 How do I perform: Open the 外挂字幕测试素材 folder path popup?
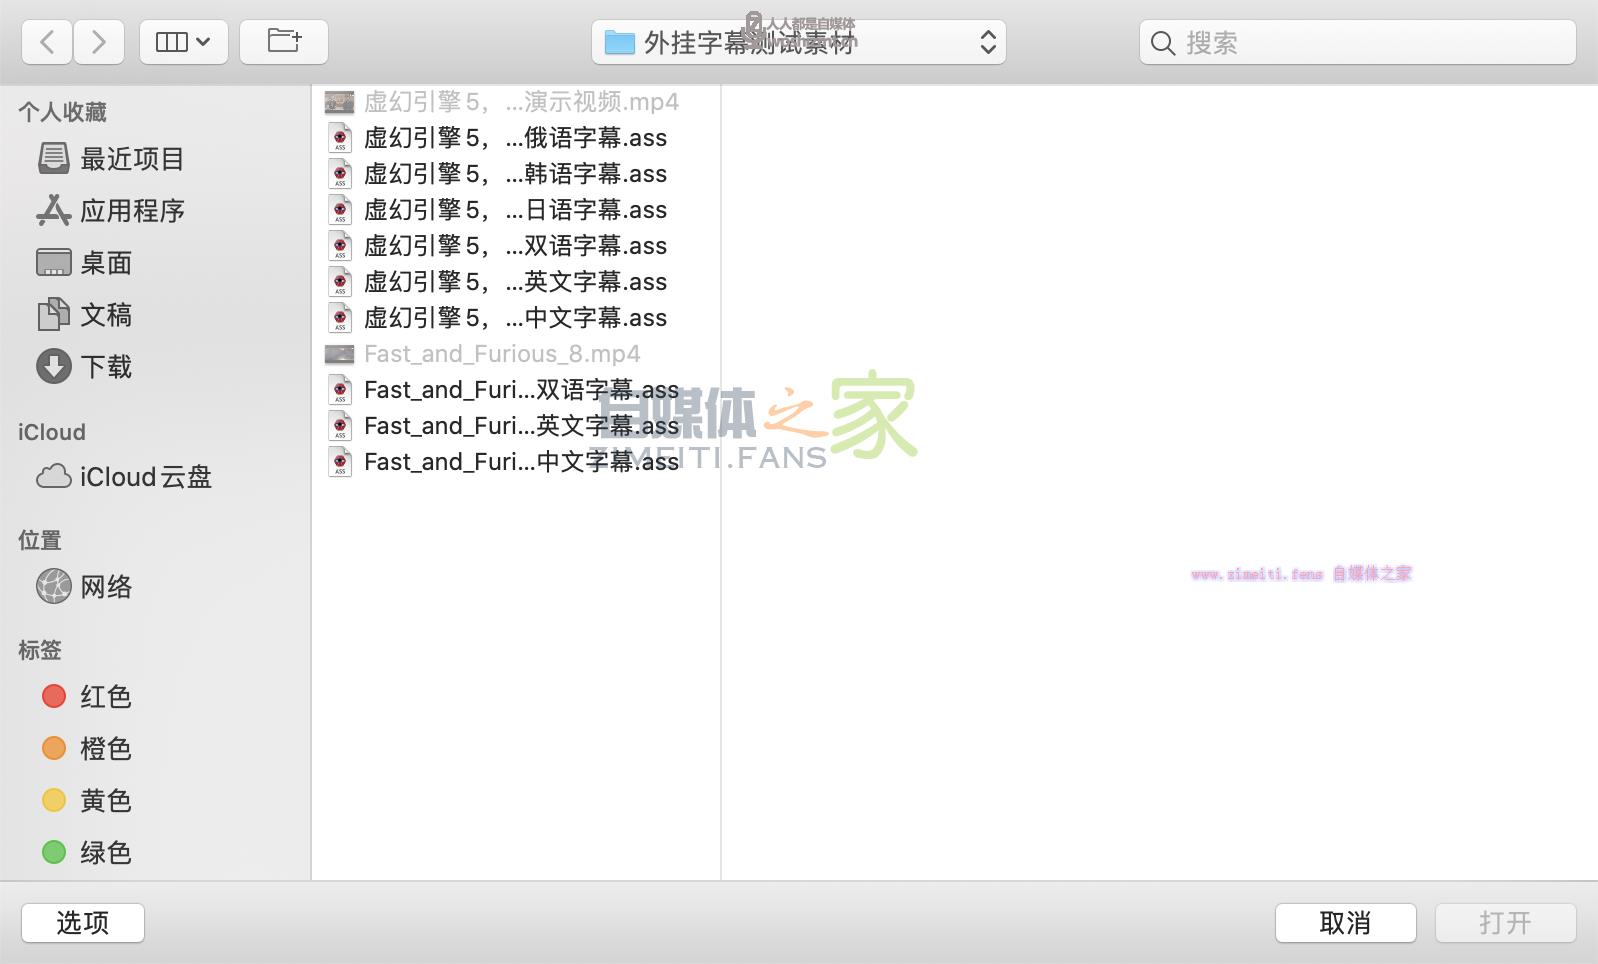(799, 42)
